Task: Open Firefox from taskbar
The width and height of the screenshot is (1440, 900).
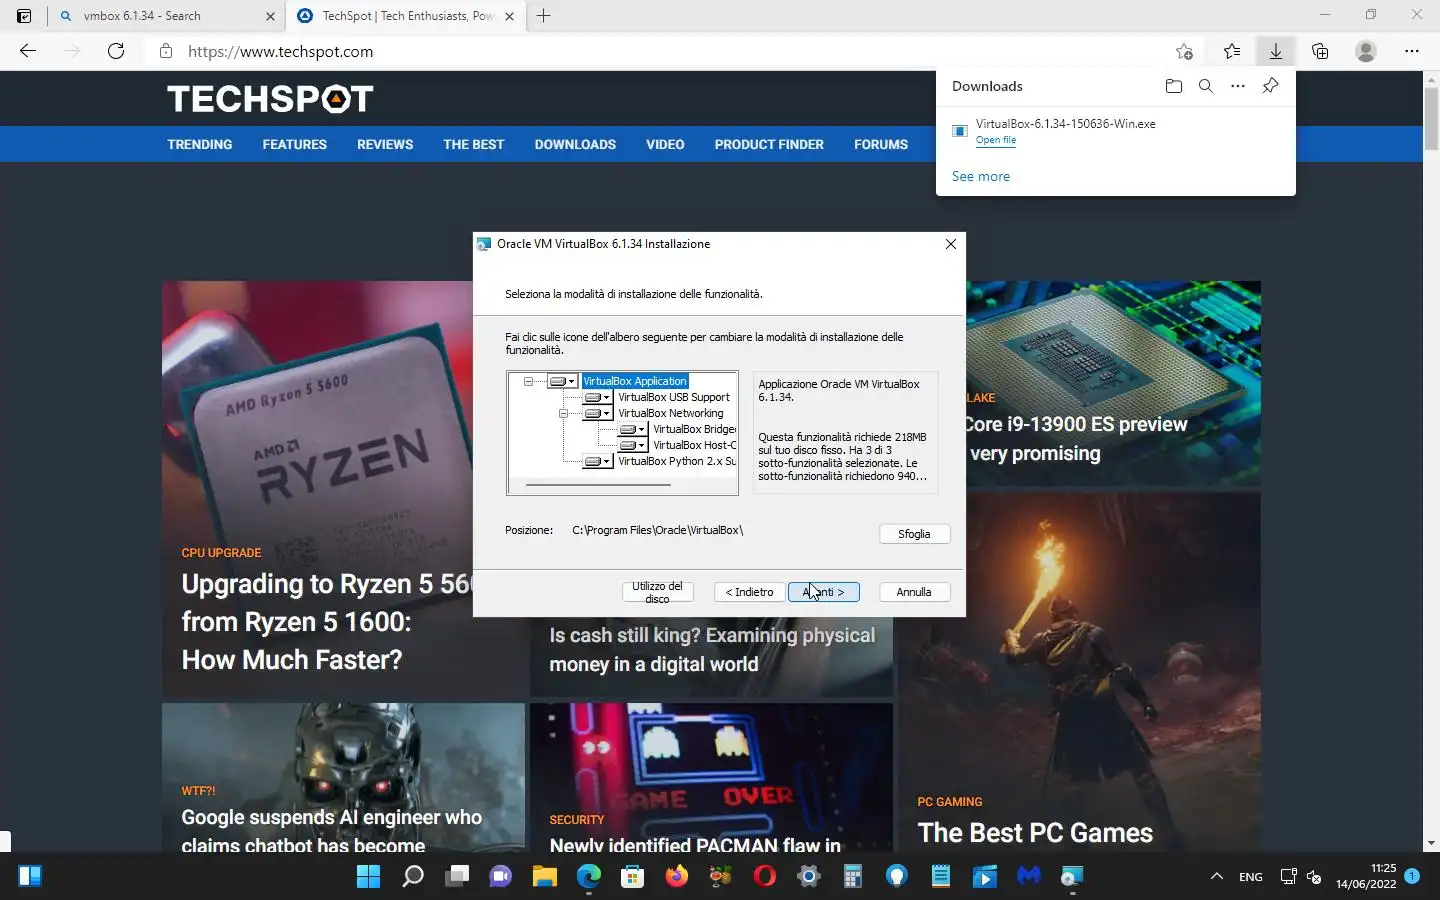Action: coord(677,877)
